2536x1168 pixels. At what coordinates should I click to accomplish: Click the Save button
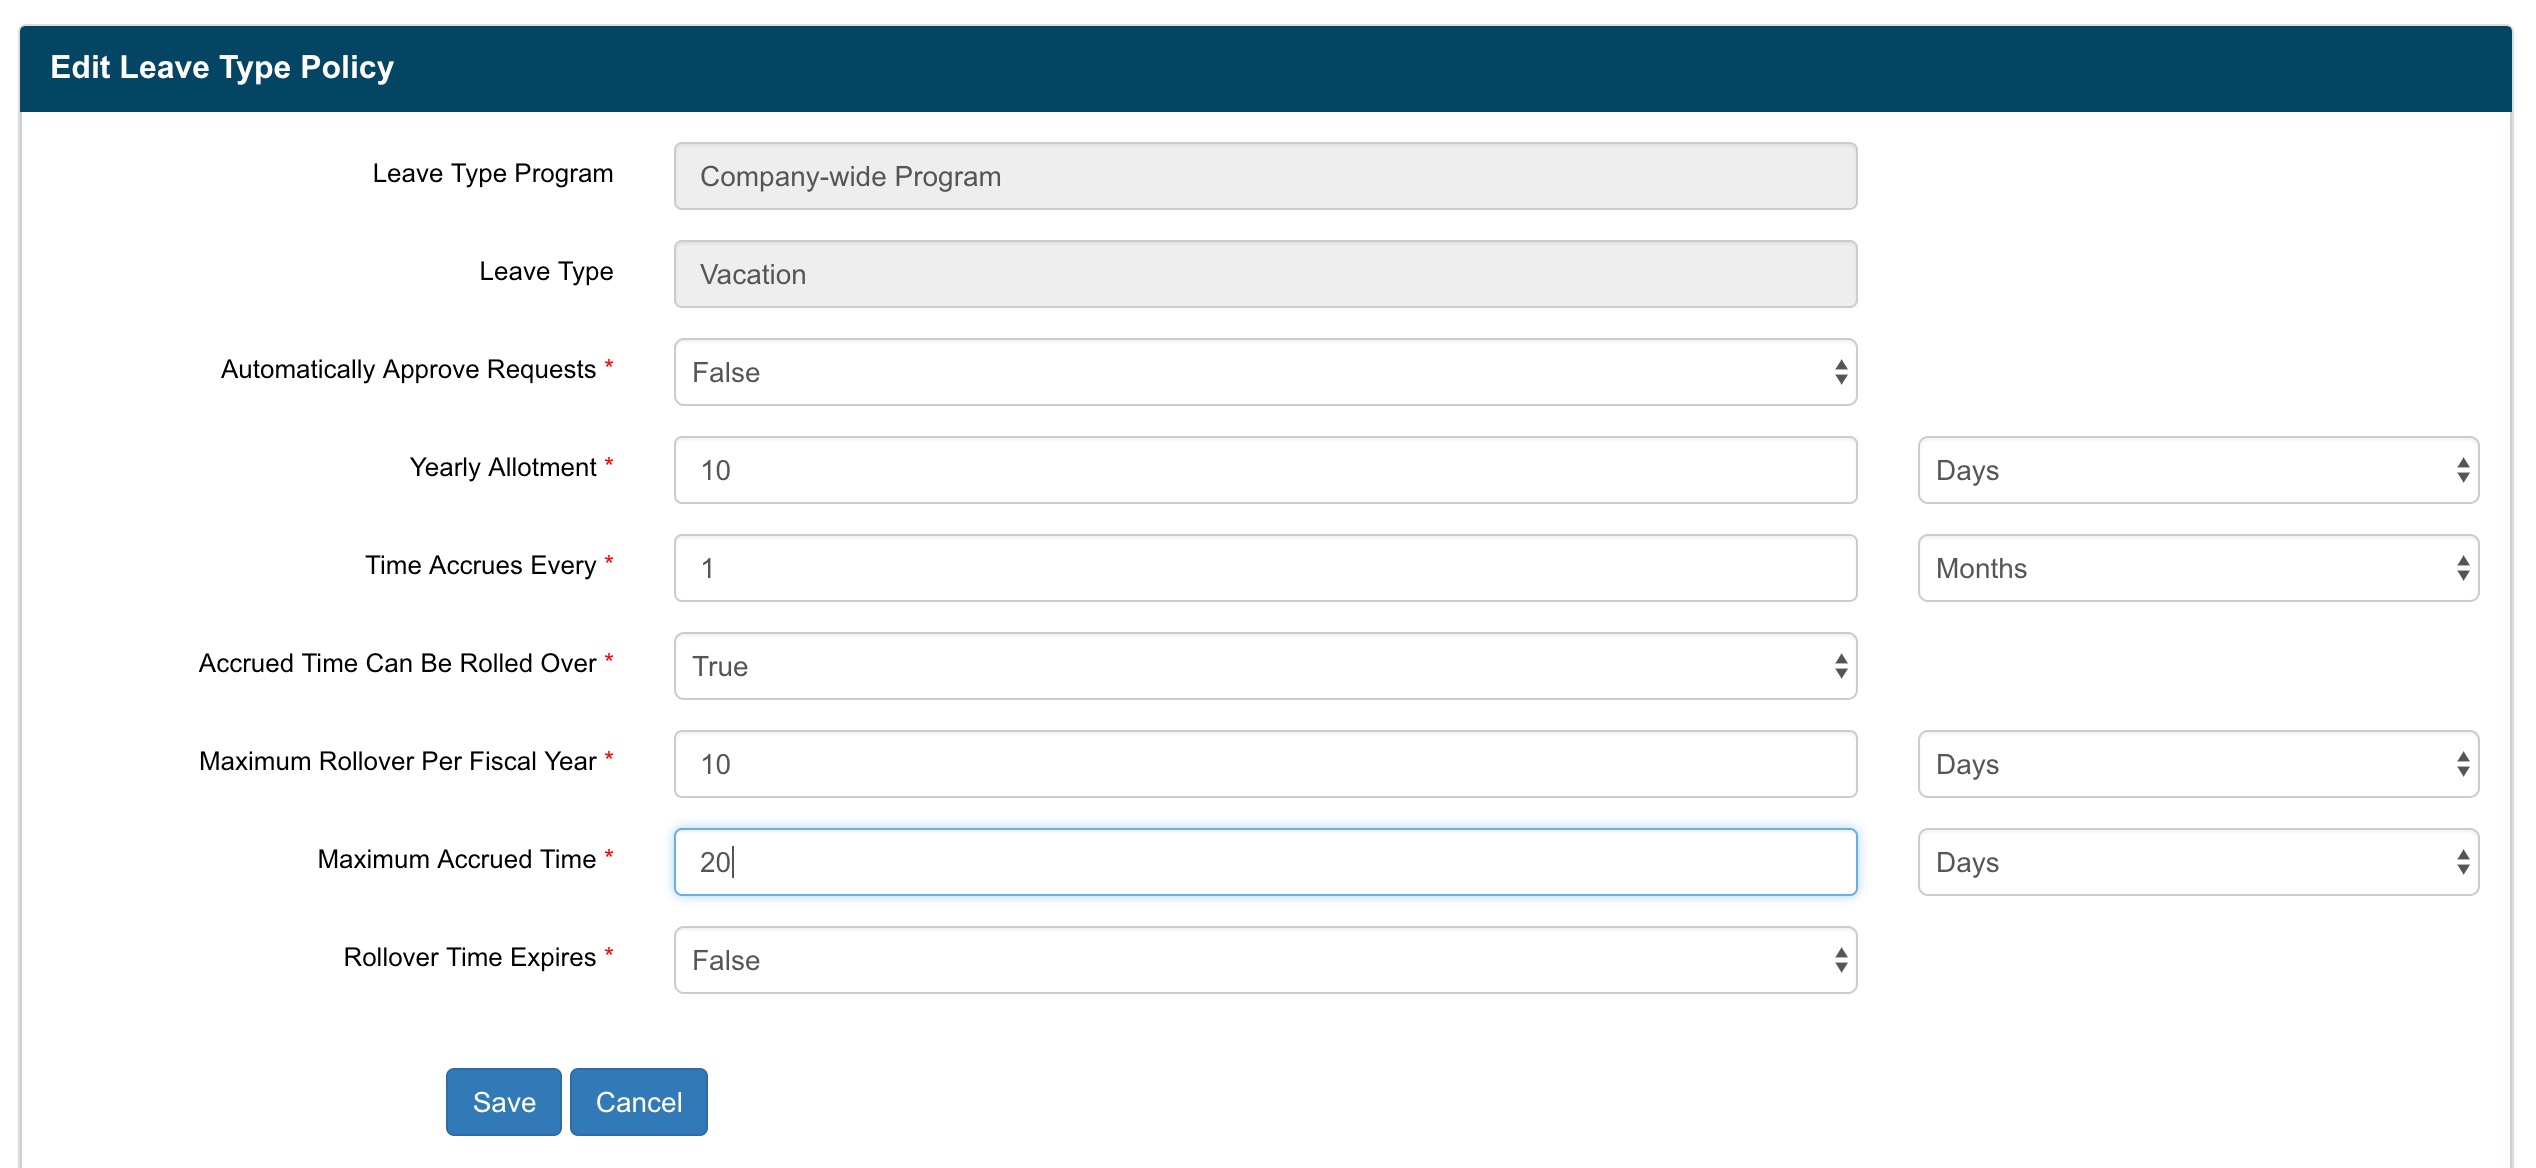[x=503, y=1102]
